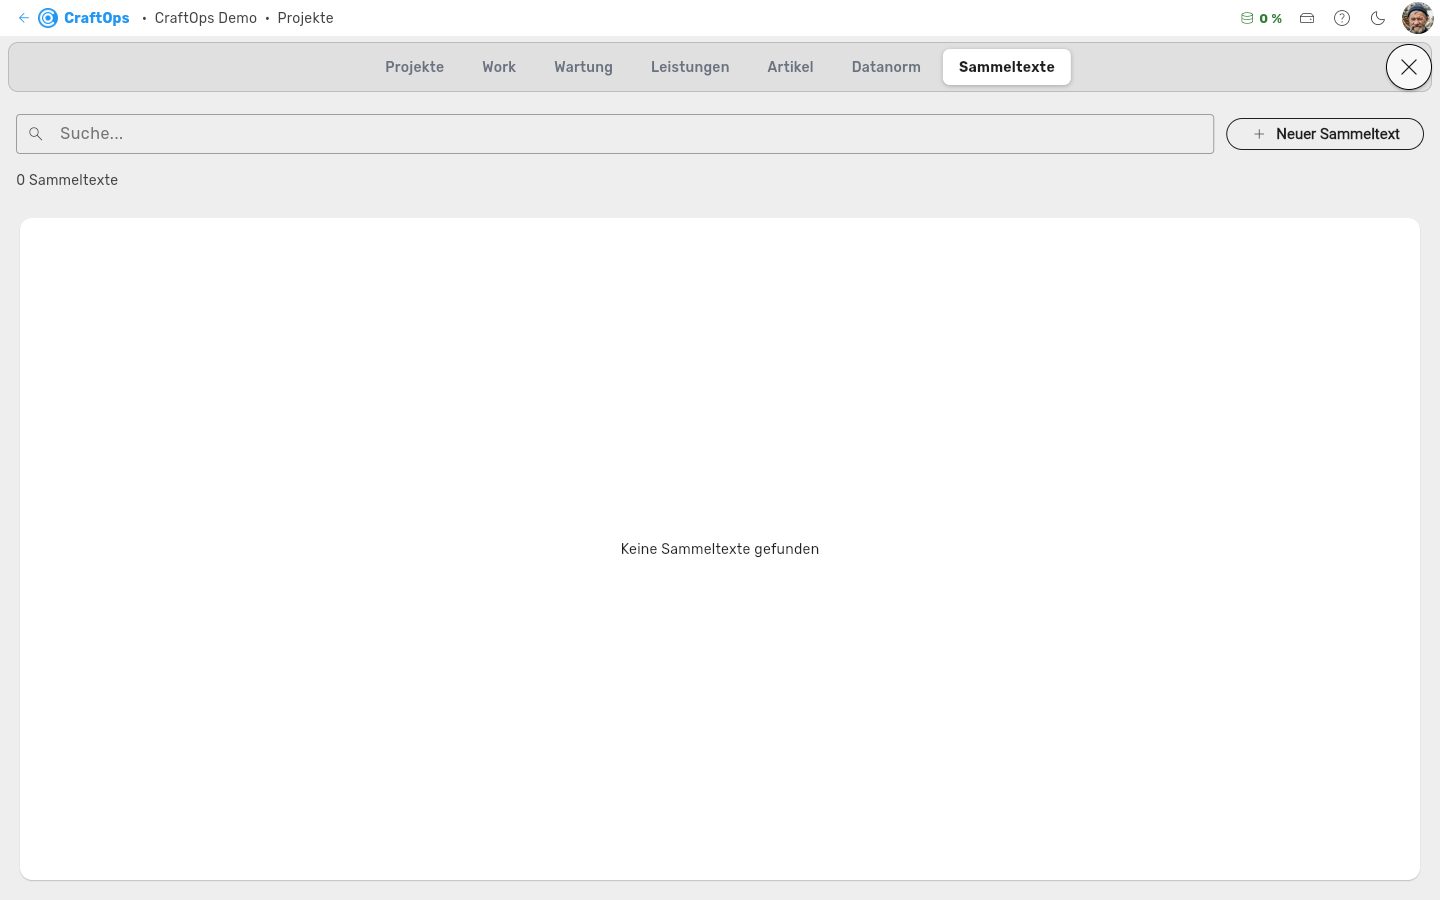Select the Leistungen tab
The width and height of the screenshot is (1440, 900).
(690, 67)
